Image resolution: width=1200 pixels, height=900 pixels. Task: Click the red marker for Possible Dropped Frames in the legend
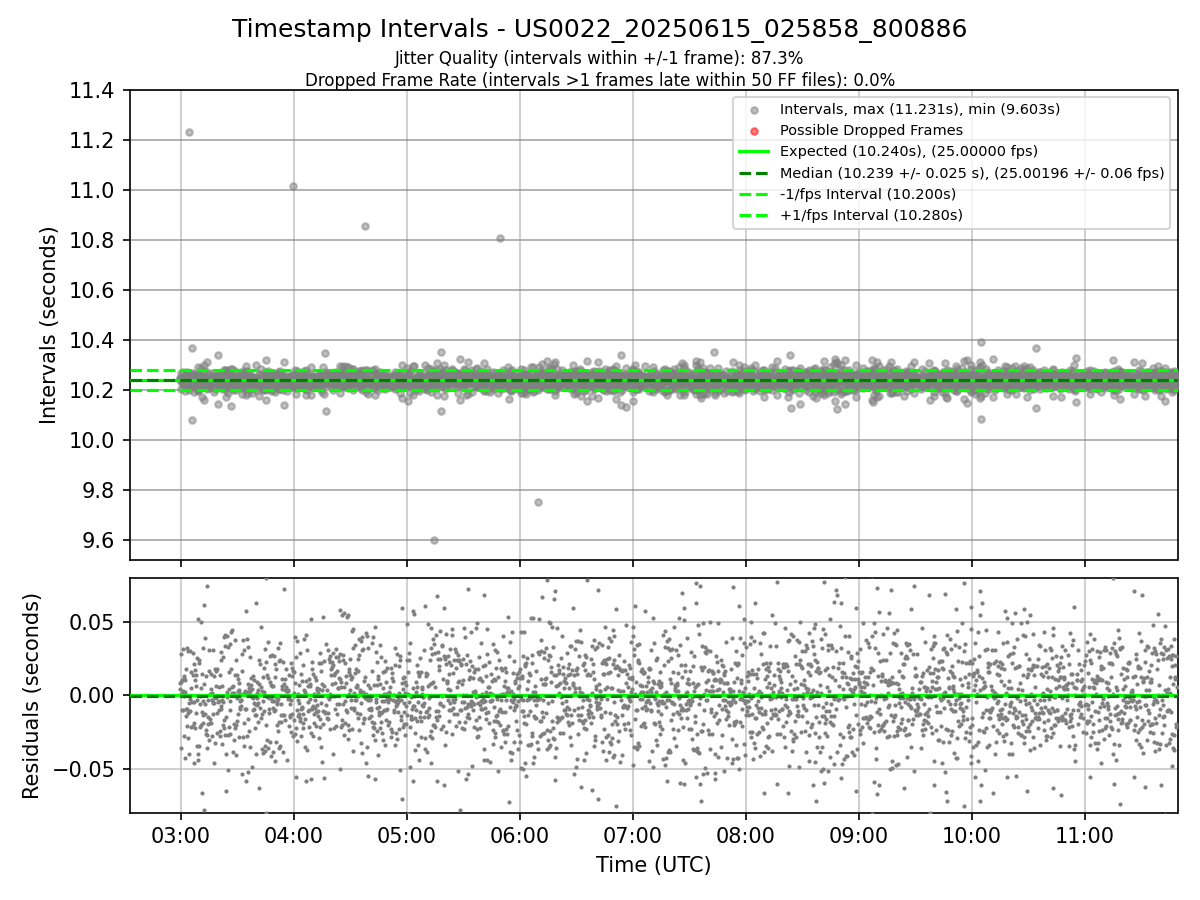click(x=754, y=131)
